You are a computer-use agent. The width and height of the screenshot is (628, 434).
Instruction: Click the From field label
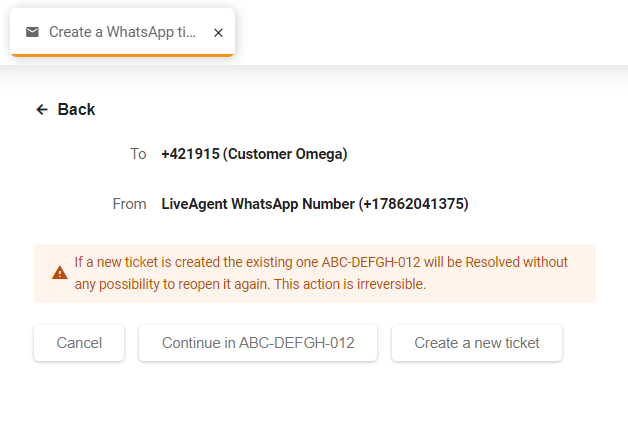coord(129,204)
